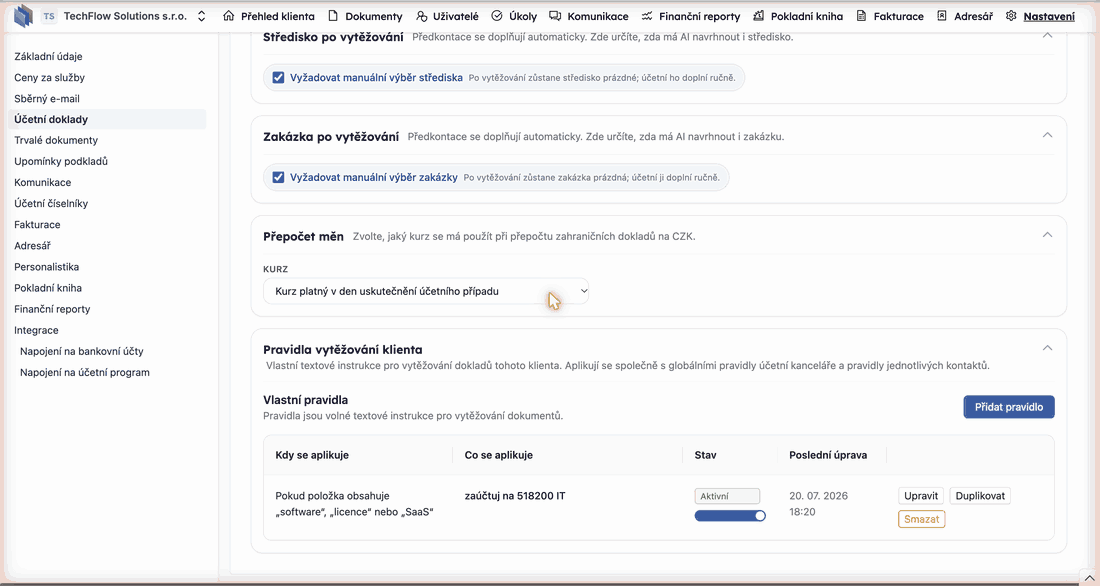Click Upravit for the software rule
The width and height of the screenshot is (1100, 586).
pos(920,495)
